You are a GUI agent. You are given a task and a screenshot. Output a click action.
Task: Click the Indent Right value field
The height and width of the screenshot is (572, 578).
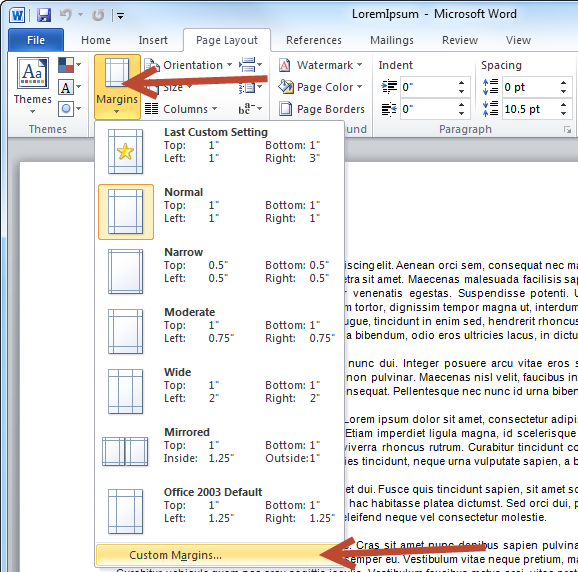tap(428, 109)
